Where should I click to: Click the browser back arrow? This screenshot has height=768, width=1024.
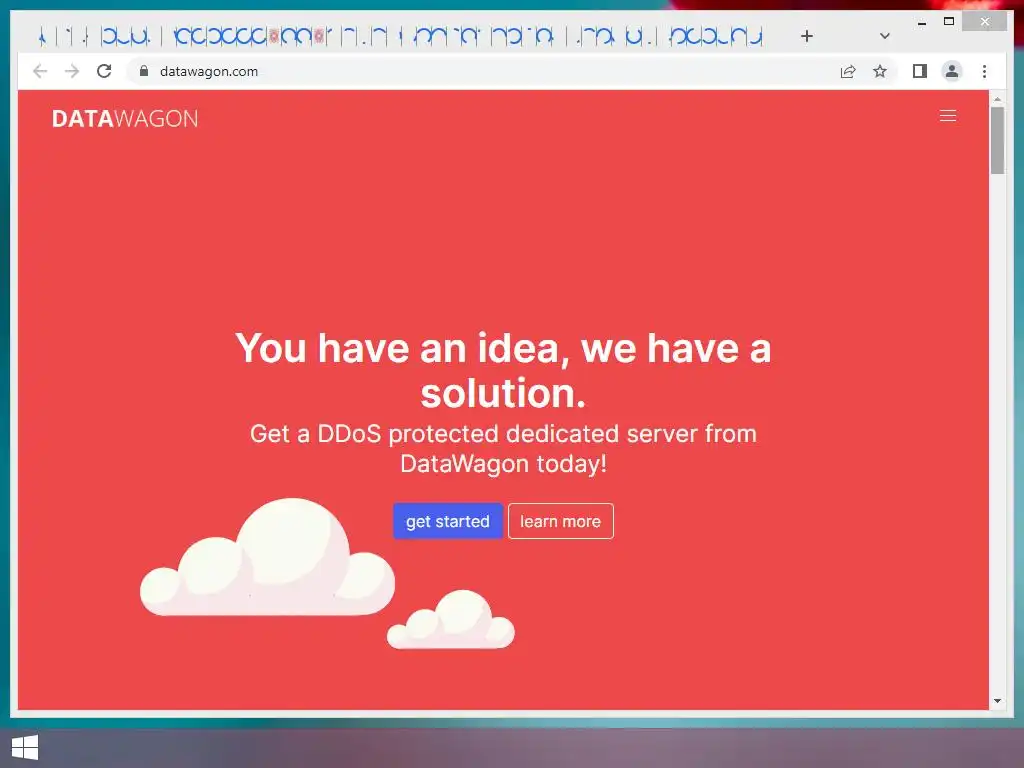(40, 71)
